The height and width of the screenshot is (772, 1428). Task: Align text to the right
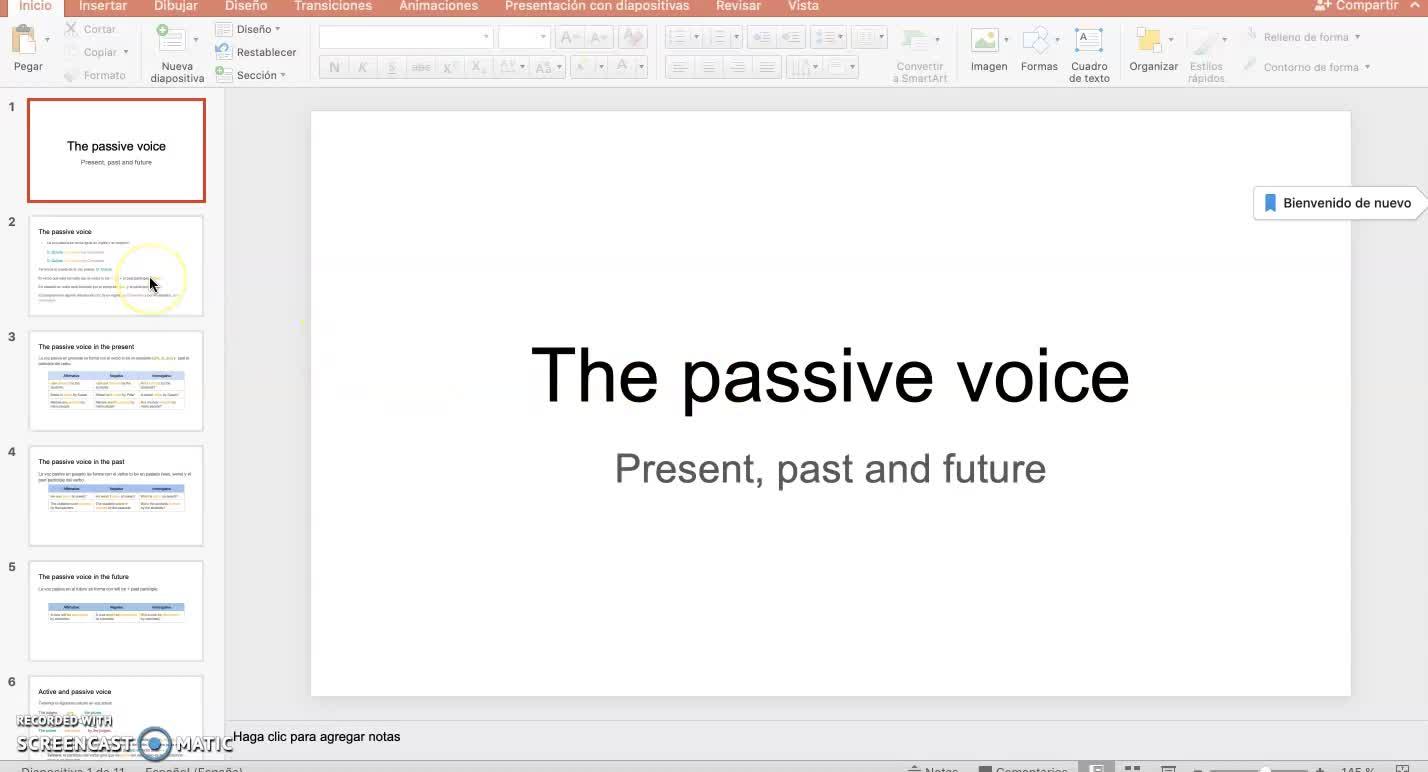click(738, 67)
